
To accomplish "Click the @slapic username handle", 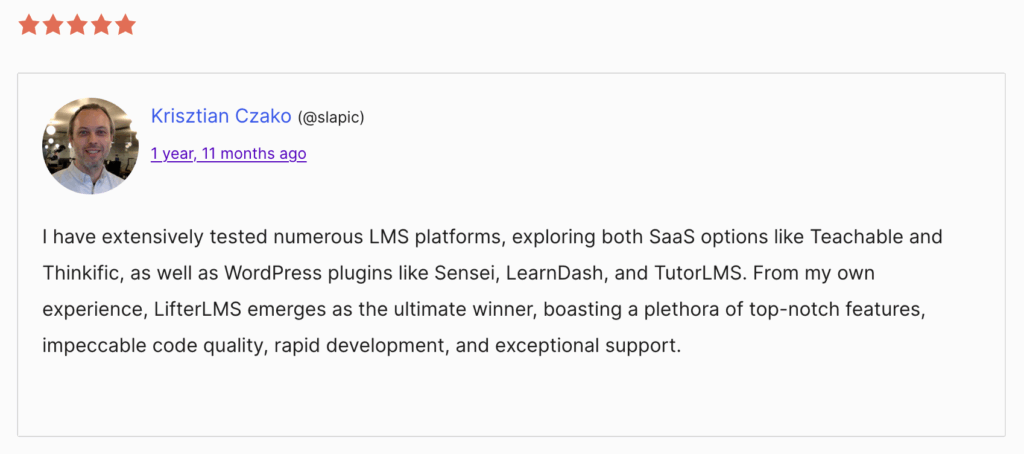I will pyautogui.click(x=331, y=117).
